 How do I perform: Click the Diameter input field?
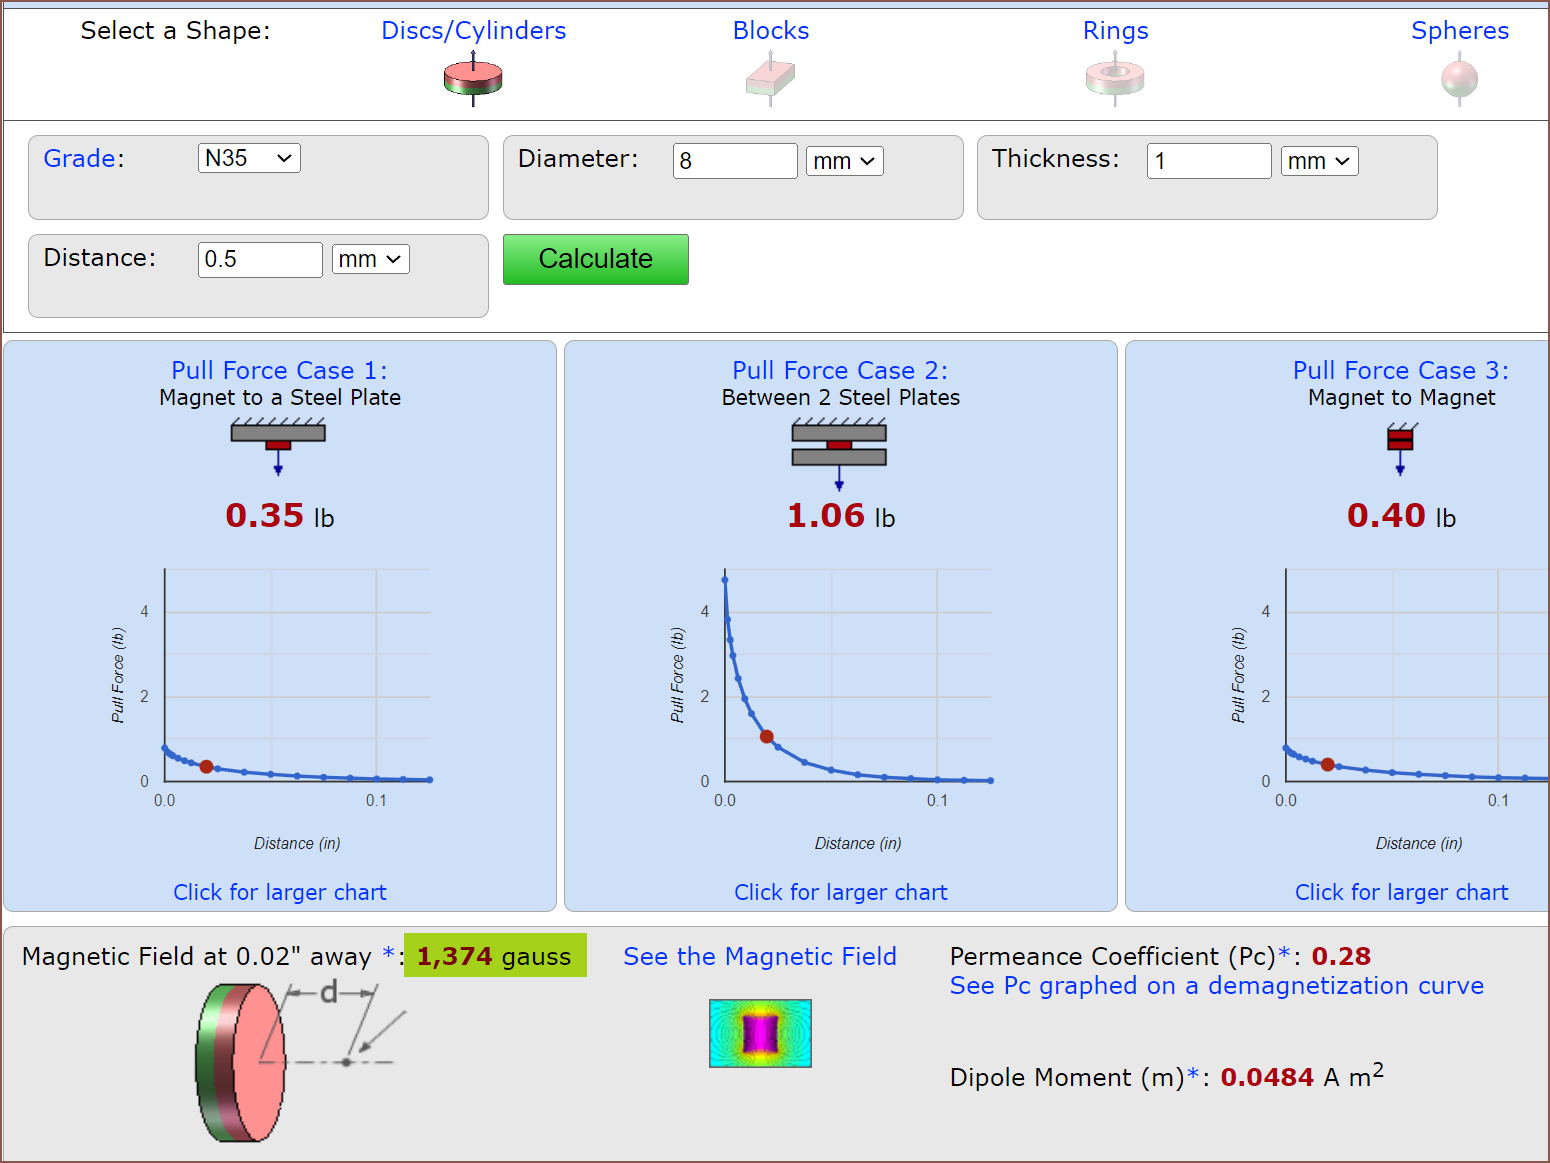[x=734, y=161]
